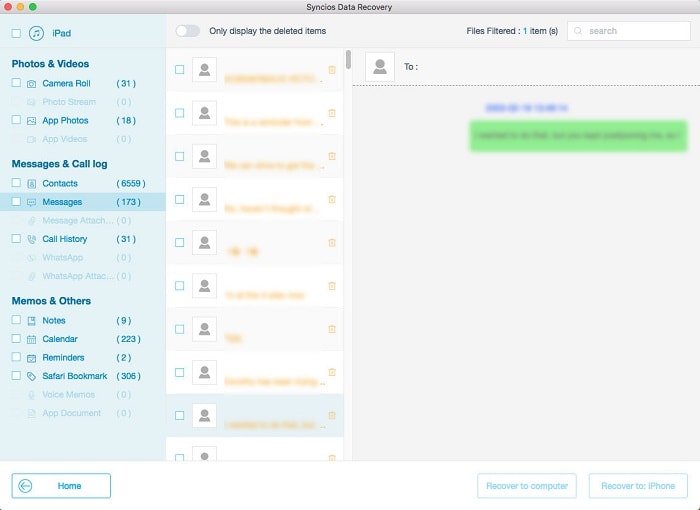Check the Contacts checkbox
The height and width of the screenshot is (510, 700).
tap(16, 183)
